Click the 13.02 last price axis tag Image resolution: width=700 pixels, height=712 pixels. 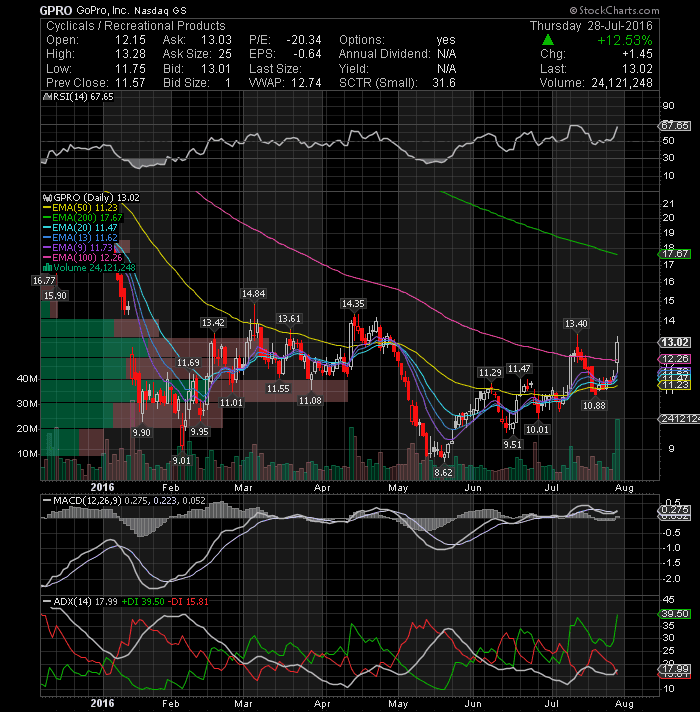coord(675,342)
